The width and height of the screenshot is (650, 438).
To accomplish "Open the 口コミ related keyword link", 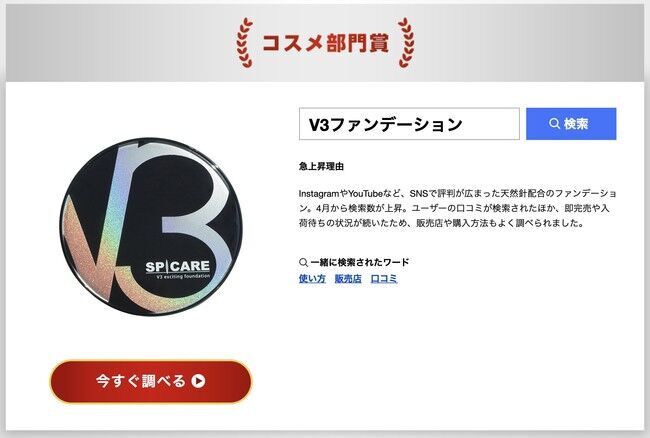I will click(x=384, y=278).
